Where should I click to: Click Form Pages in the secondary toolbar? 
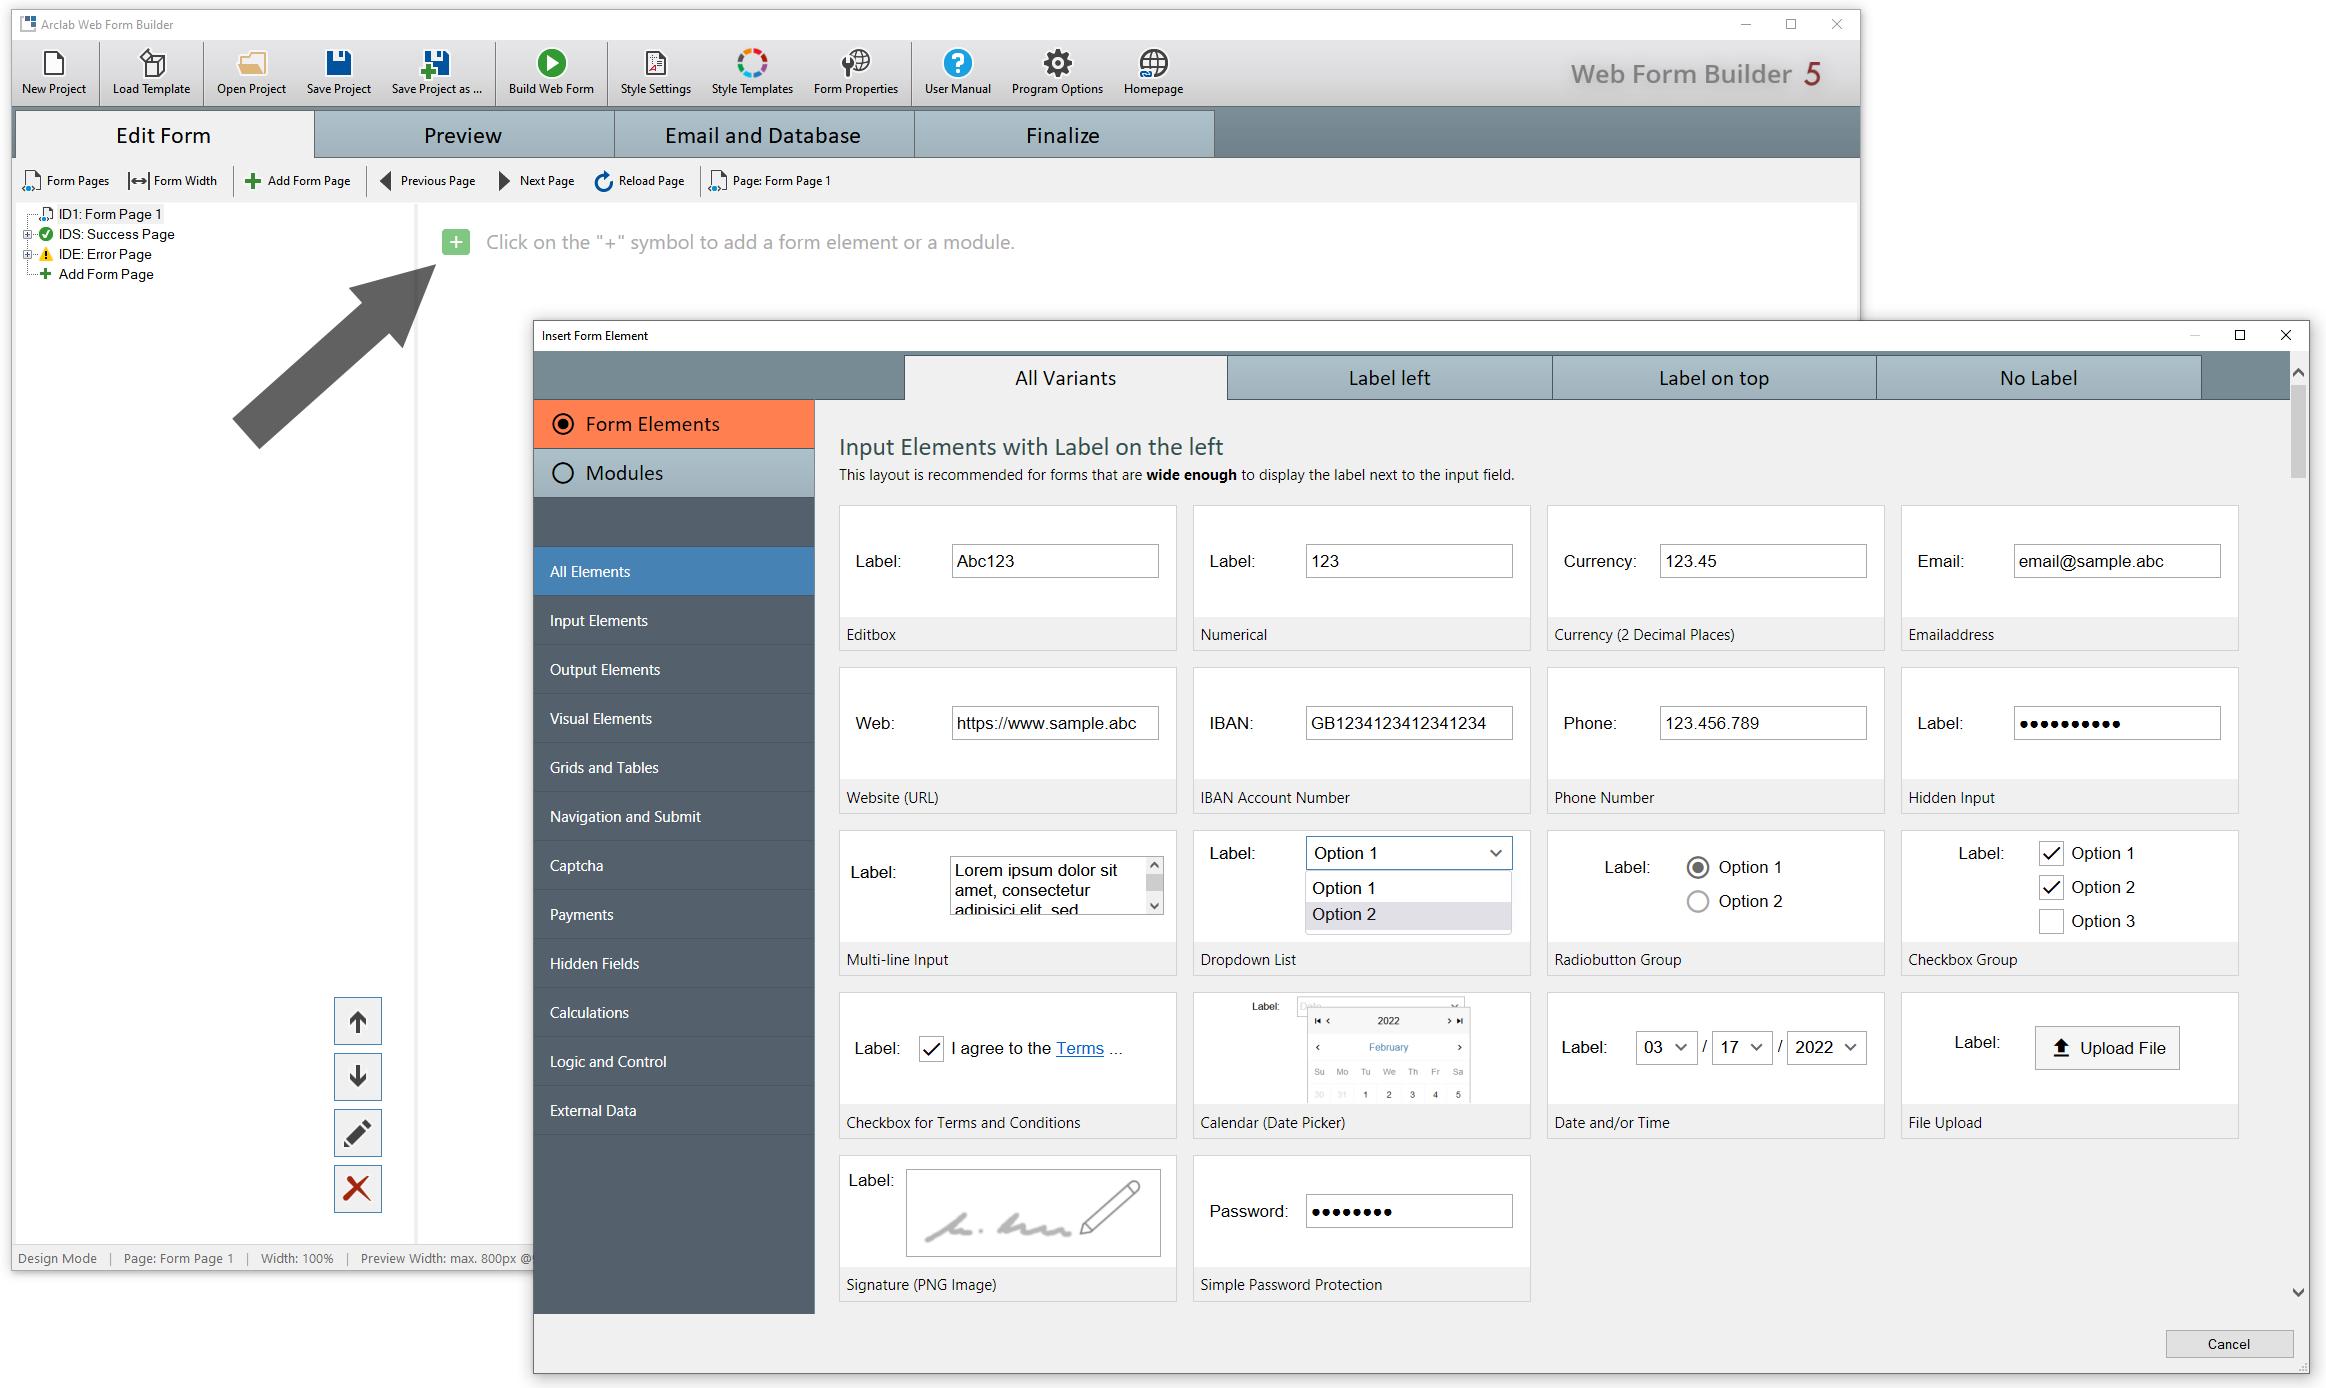[66, 181]
